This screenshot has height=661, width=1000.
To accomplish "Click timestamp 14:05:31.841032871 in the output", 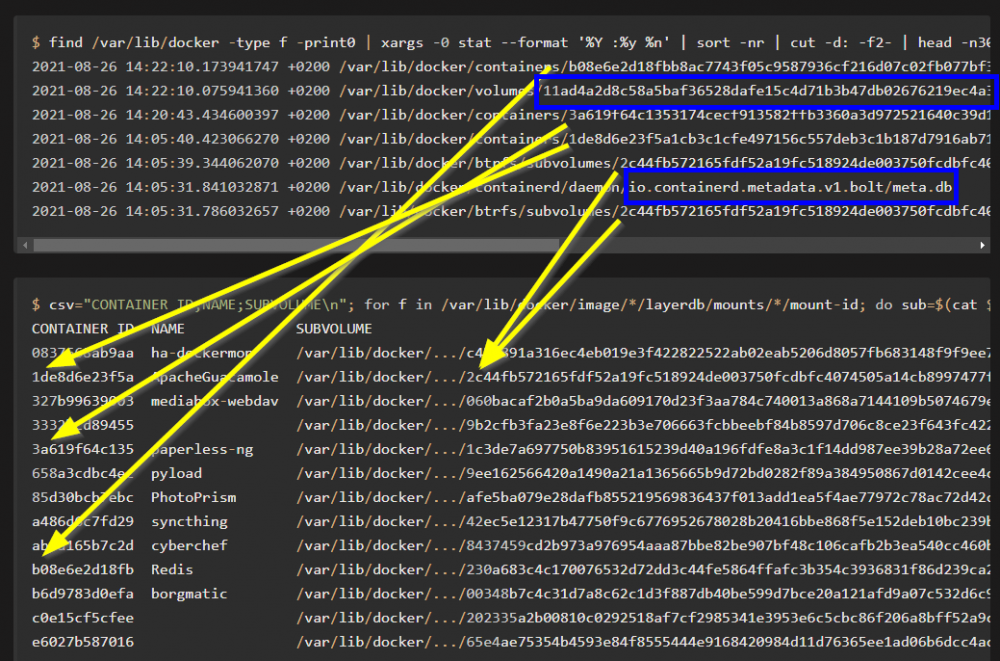I will [x=202, y=187].
